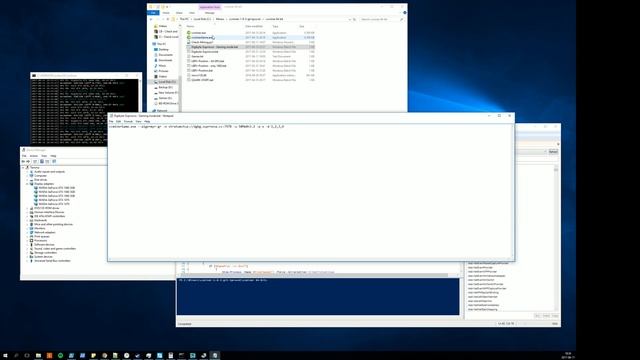Expand Universal Serial Bus controllers node
The width and height of the screenshot is (640, 360).
[x=27, y=260]
